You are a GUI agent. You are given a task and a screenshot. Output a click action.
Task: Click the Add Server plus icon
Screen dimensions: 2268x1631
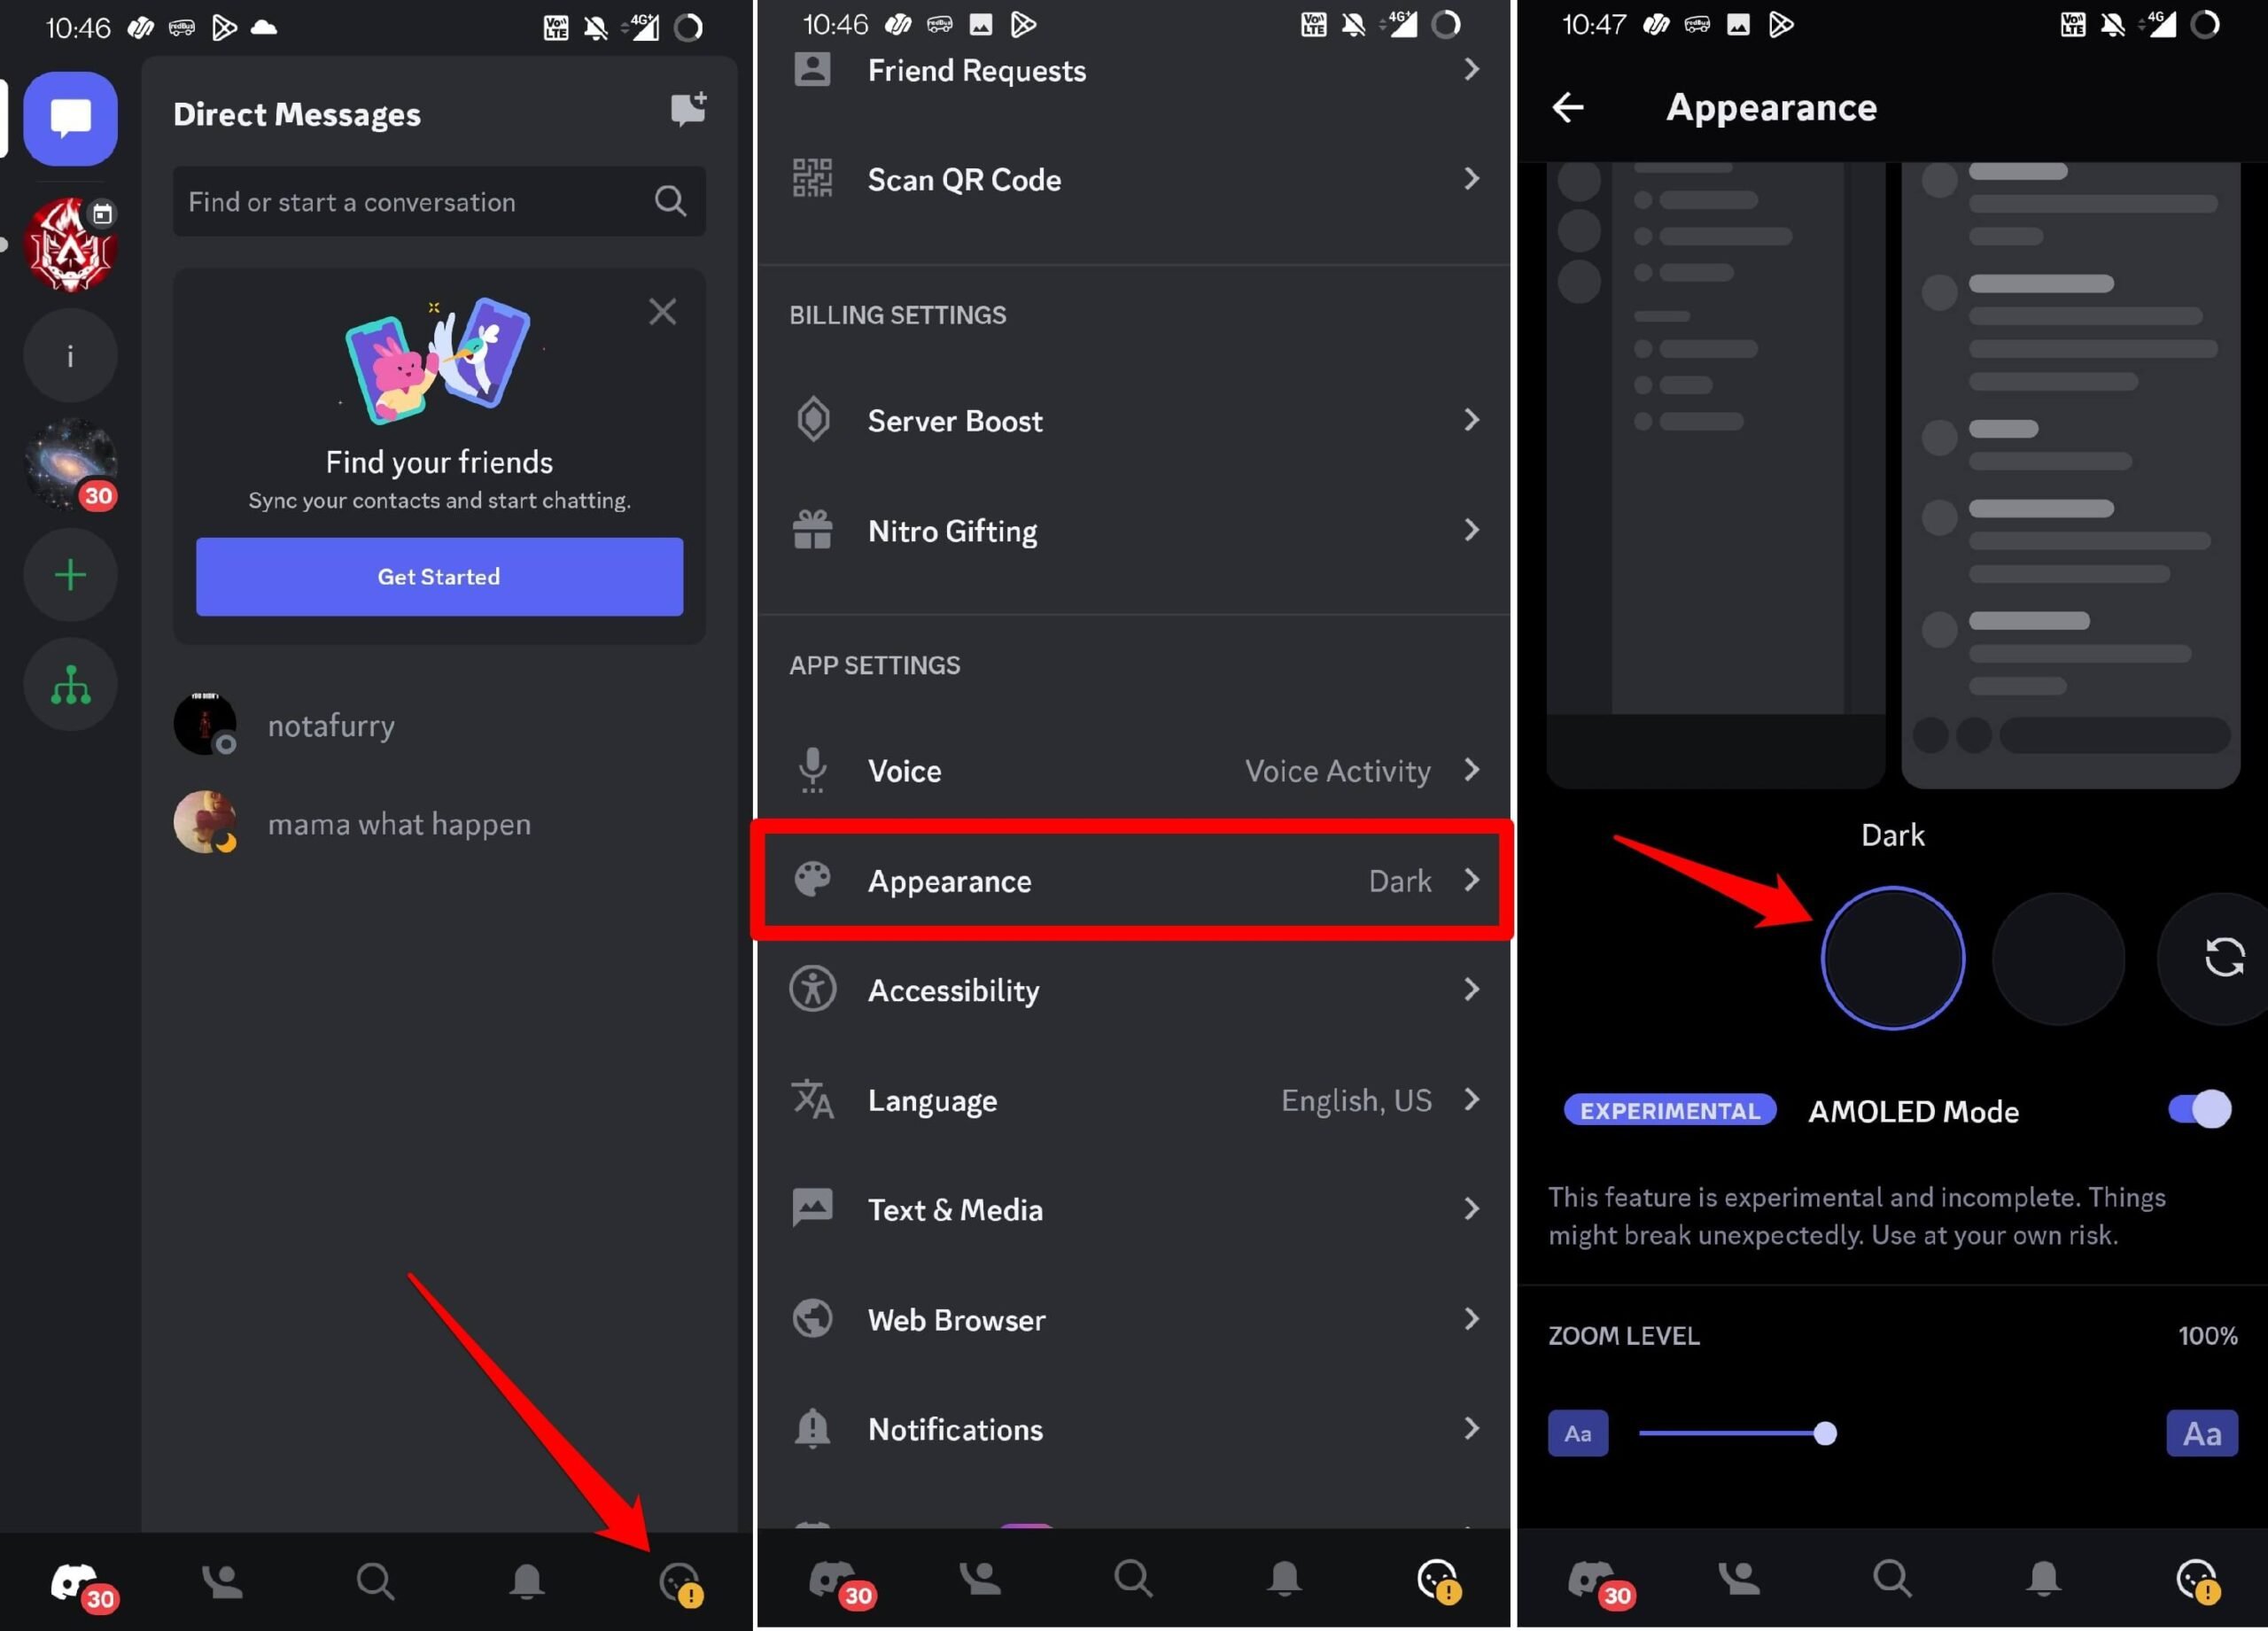(69, 574)
